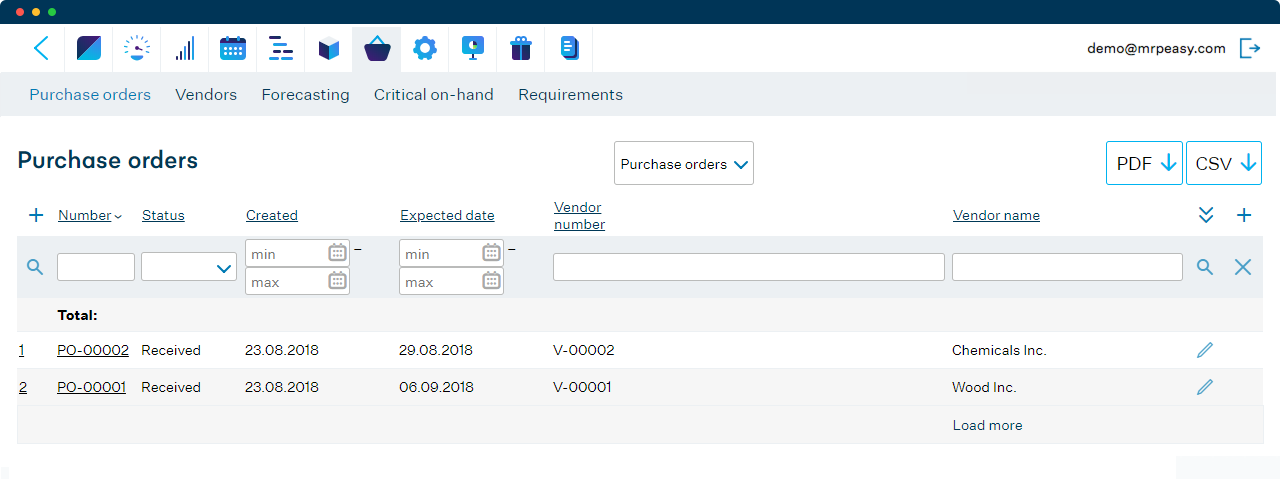Open the settings gear icon

(x=425, y=48)
